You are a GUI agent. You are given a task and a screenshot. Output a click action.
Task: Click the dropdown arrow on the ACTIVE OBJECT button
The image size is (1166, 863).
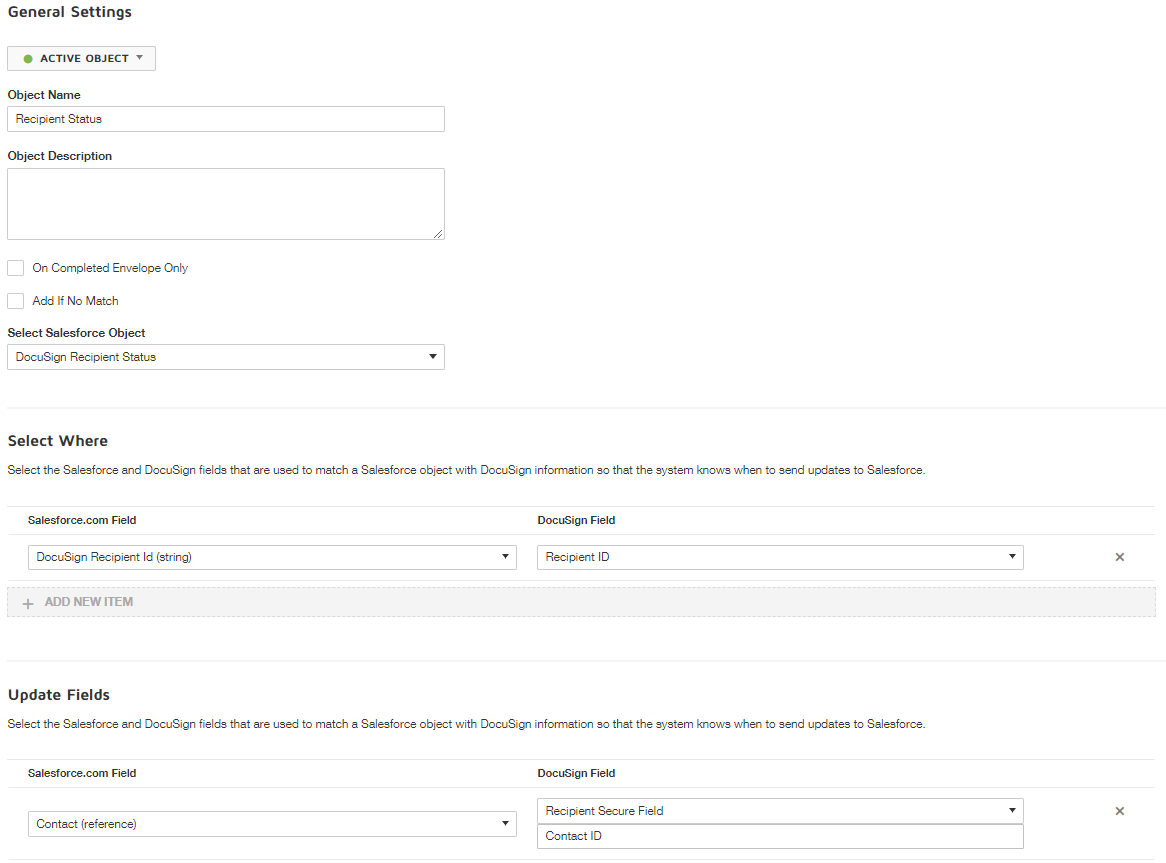[x=141, y=58]
